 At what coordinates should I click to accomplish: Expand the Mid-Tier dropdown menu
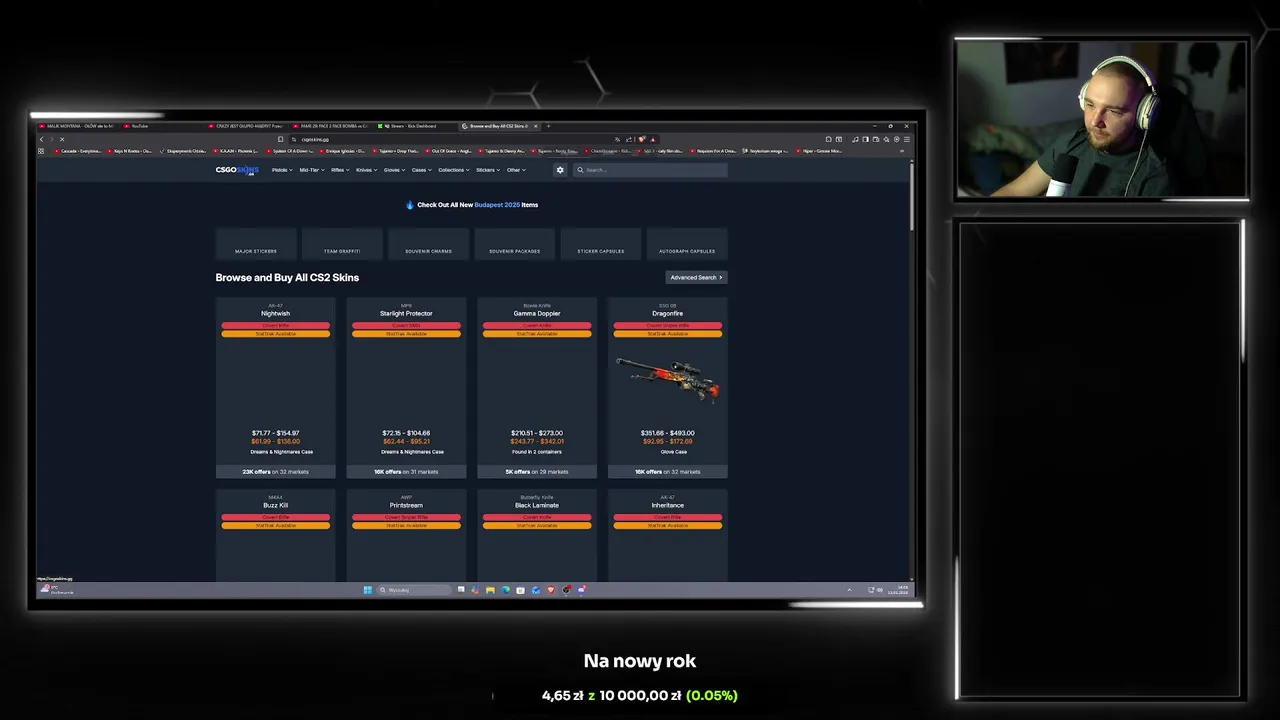[x=311, y=170]
